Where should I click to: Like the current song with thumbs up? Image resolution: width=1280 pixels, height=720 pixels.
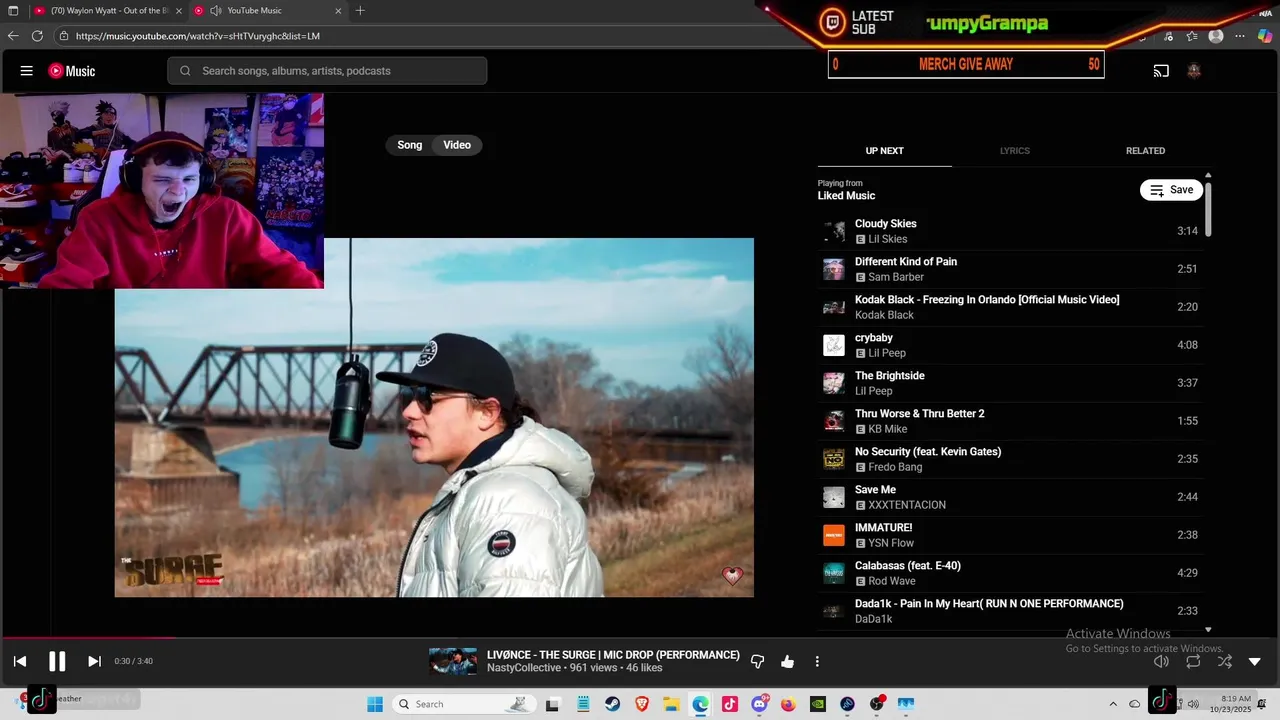coord(787,661)
